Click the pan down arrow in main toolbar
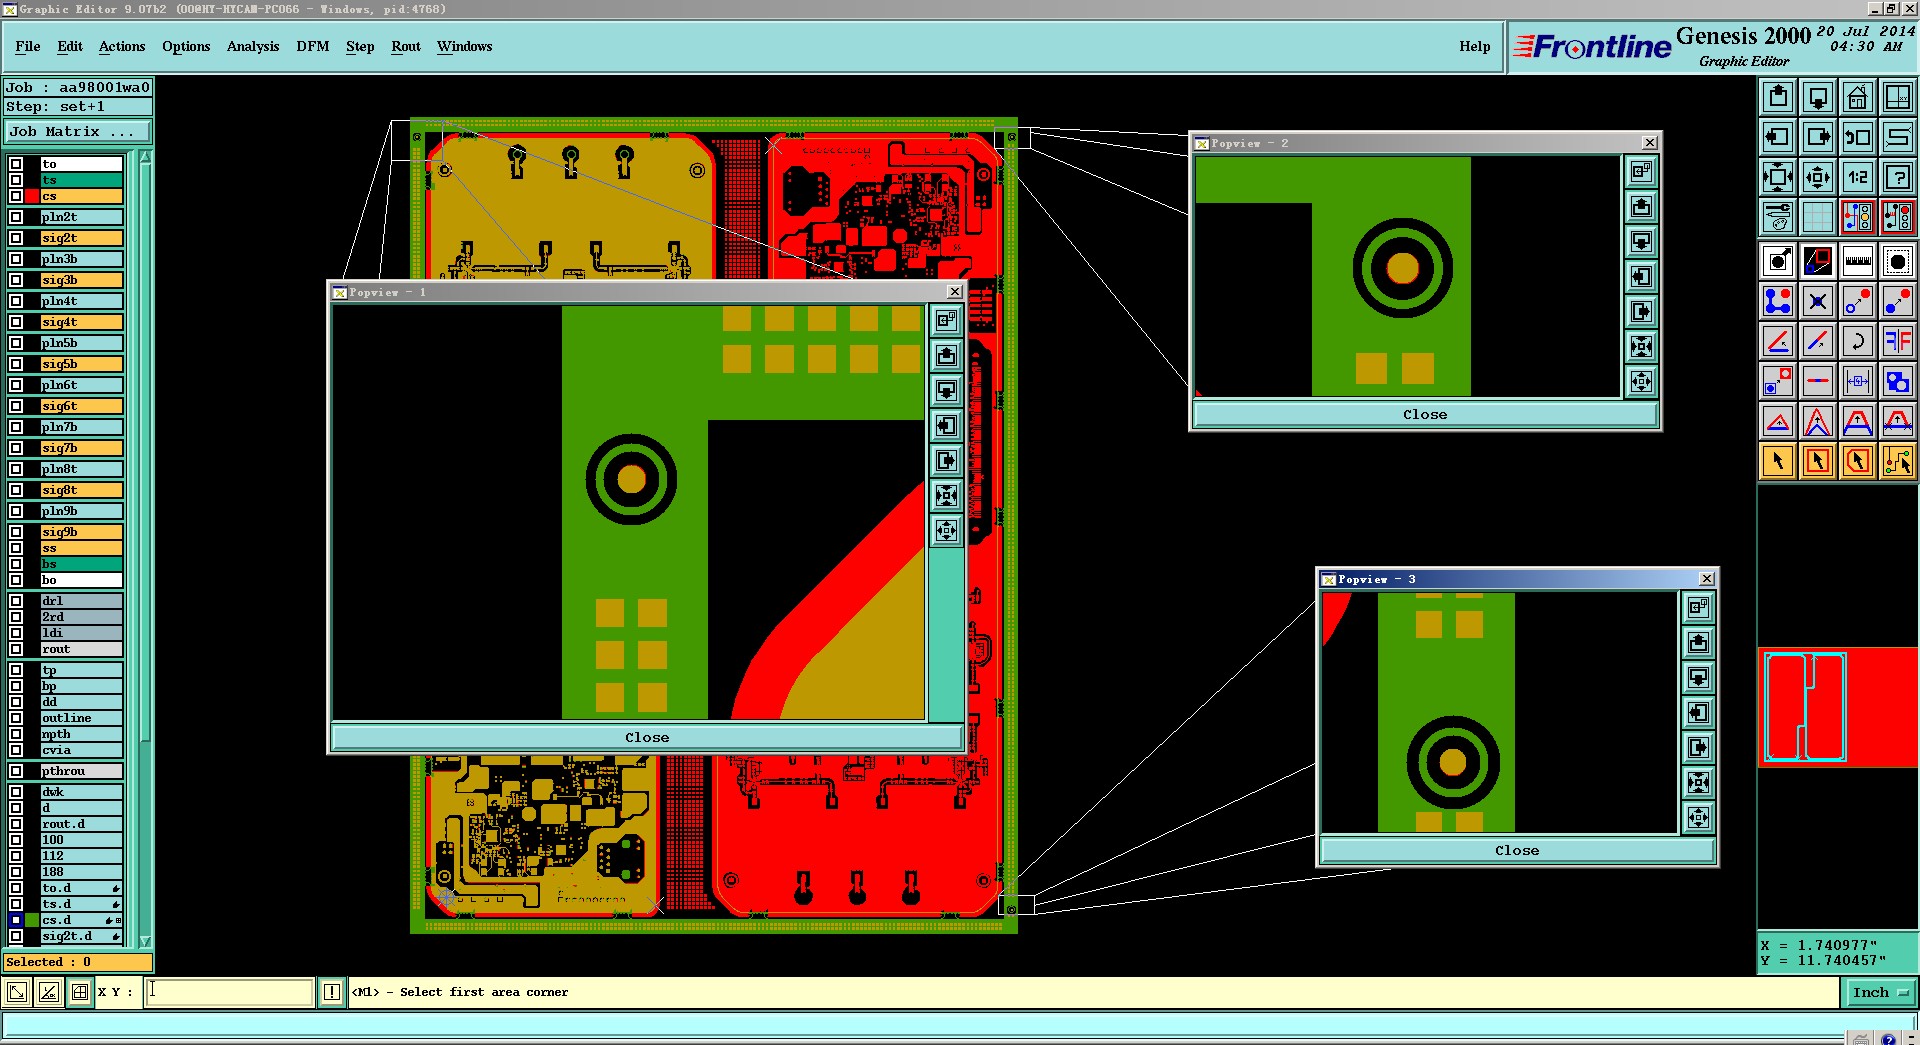 (1818, 97)
